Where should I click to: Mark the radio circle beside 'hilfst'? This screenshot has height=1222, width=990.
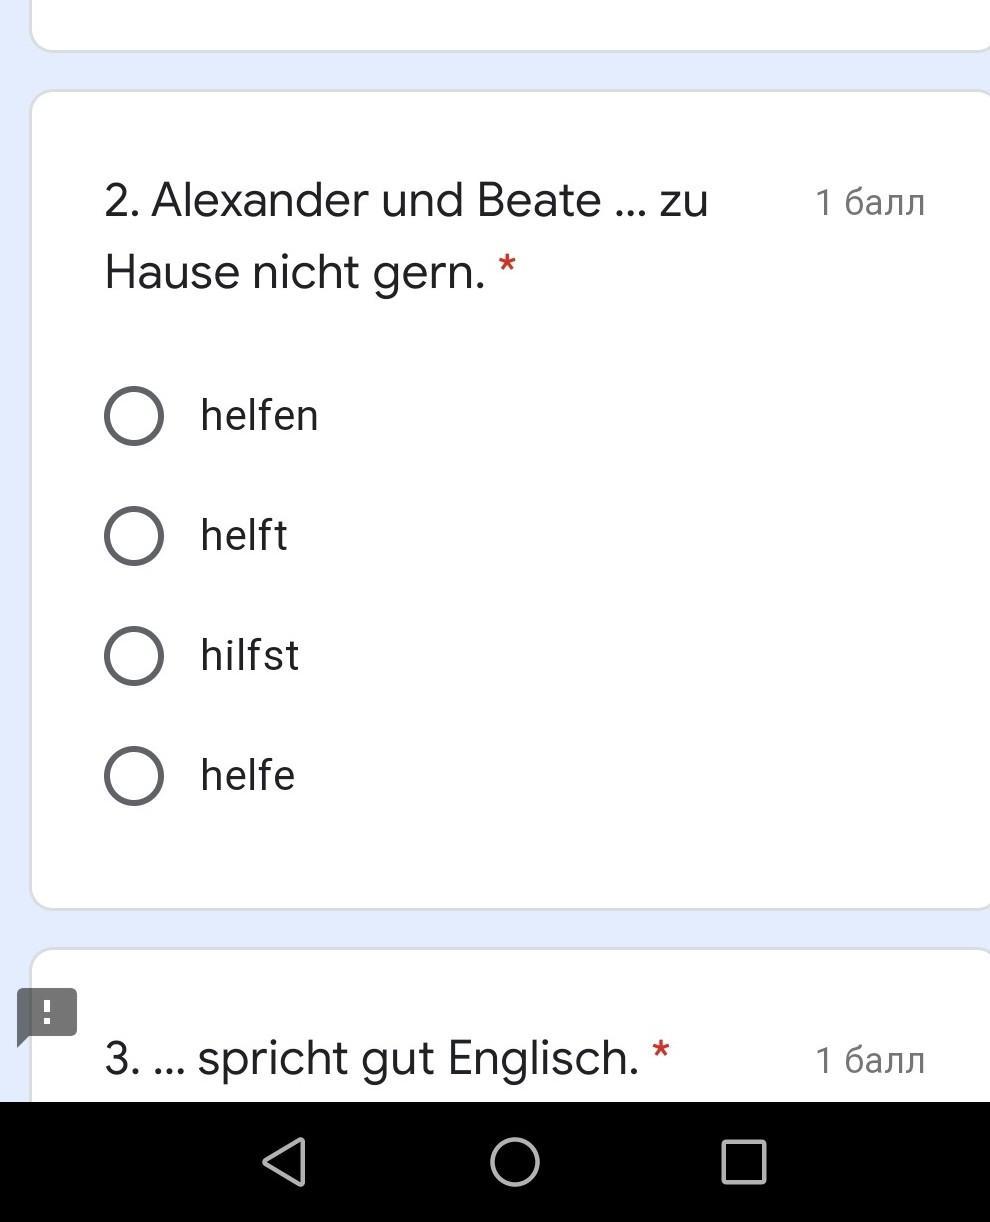click(x=134, y=656)
